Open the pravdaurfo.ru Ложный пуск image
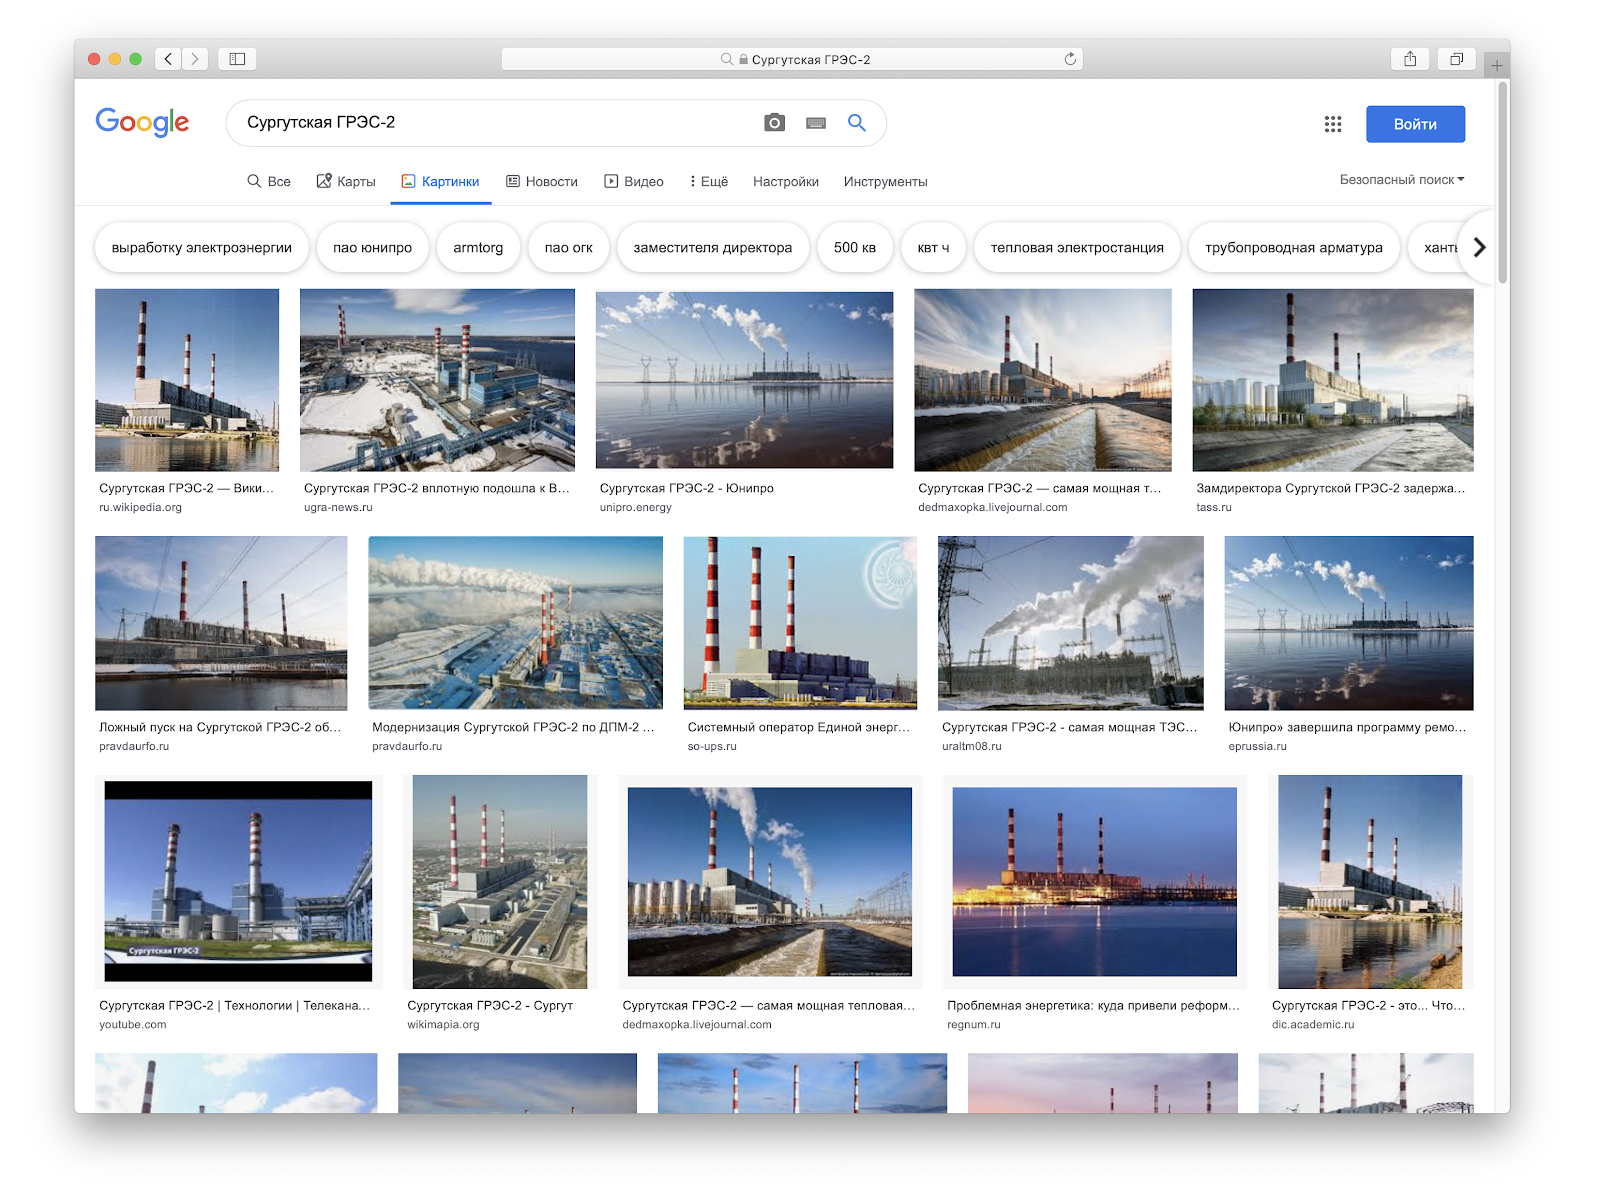1600x1197 pixels. [221, 623]
